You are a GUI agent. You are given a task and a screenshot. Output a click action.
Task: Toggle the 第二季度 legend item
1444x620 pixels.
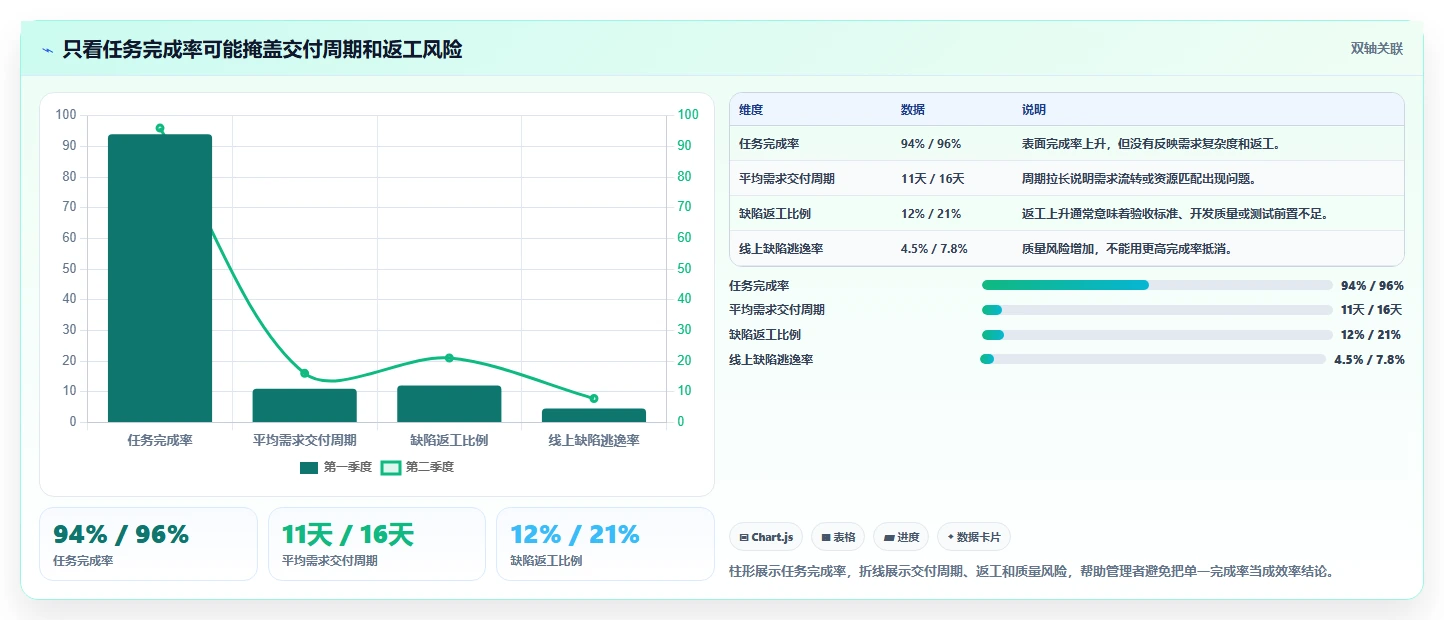[418, 467]
